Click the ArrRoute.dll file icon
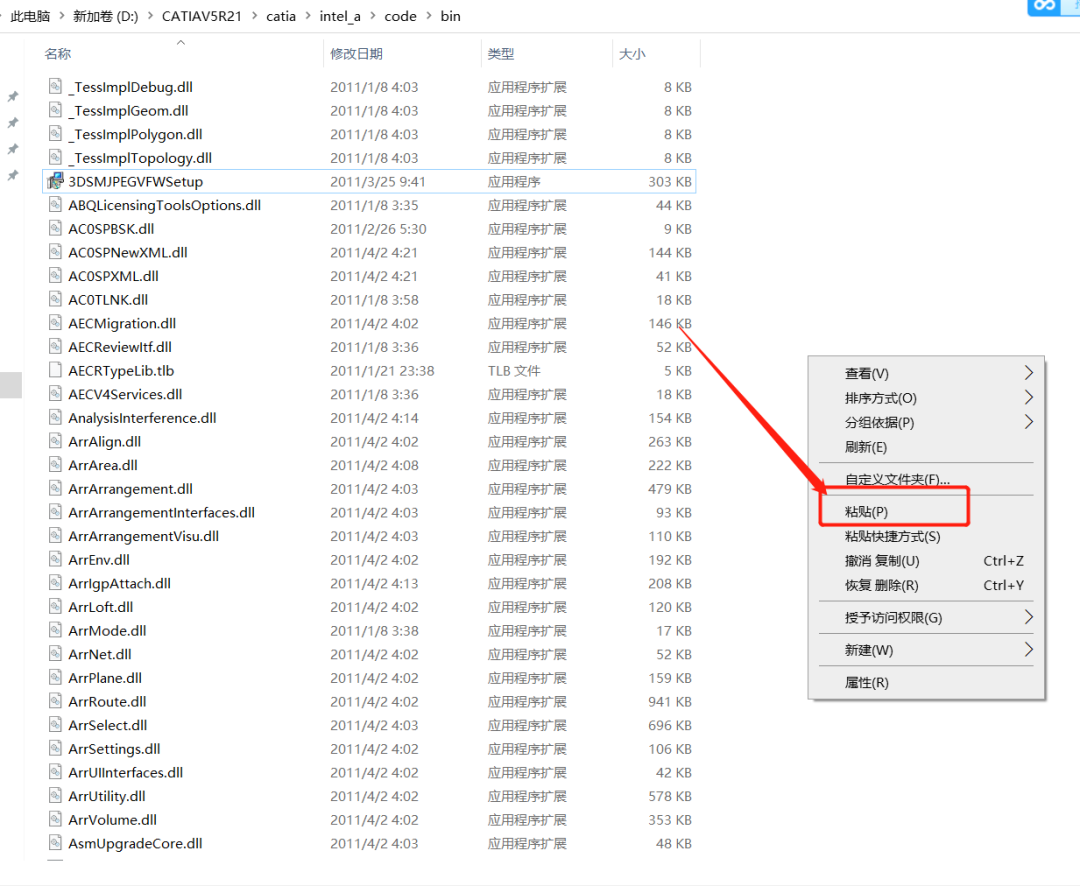The height and width of the screenshot is (886, 1080). 56,701
